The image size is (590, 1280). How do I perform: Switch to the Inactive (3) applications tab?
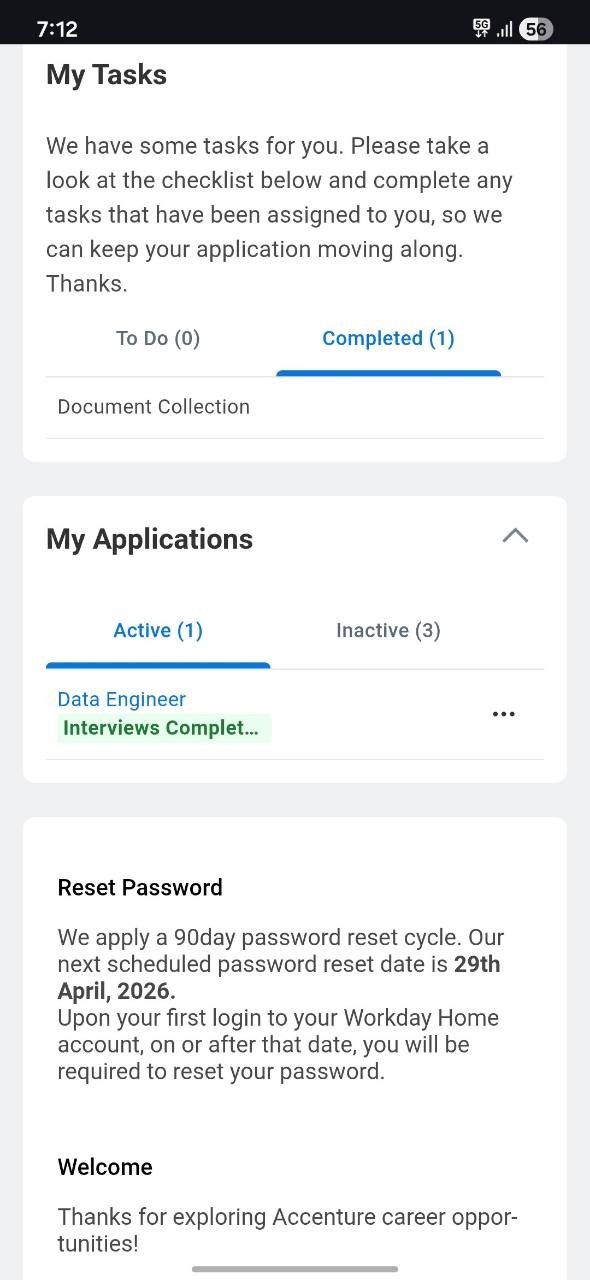pos(388,631)
